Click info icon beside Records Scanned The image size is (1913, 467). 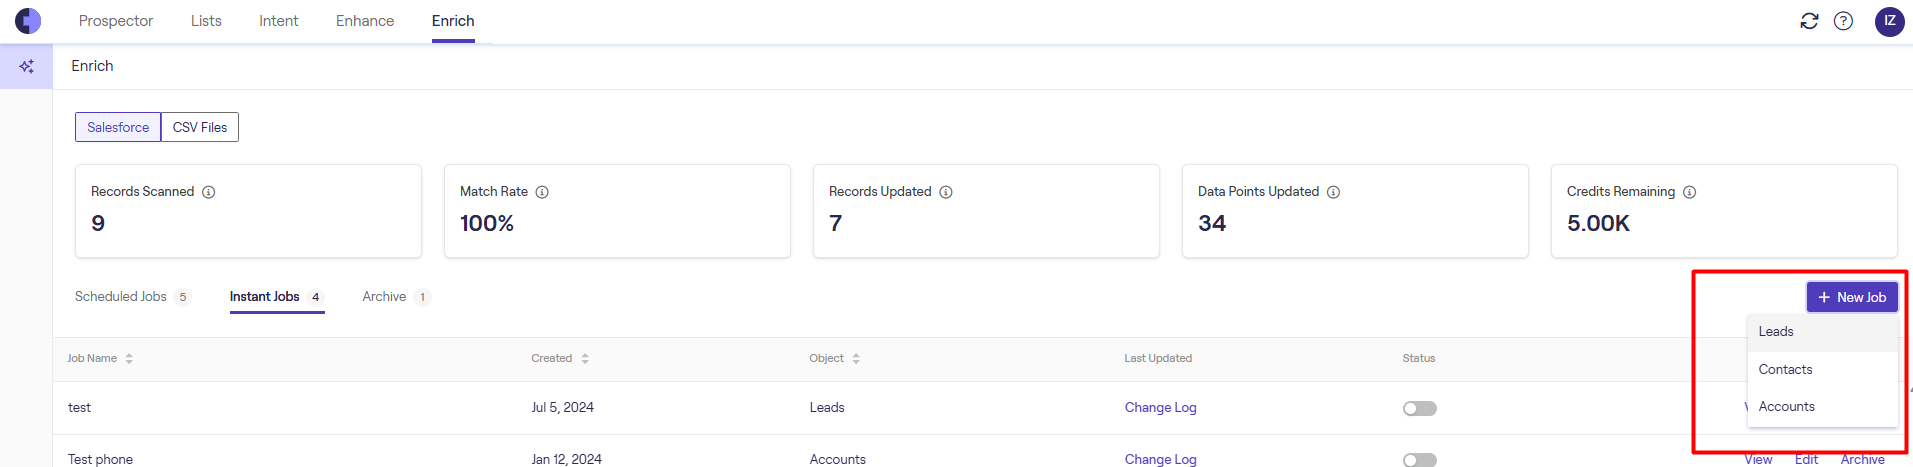click(x=209, y=192)
